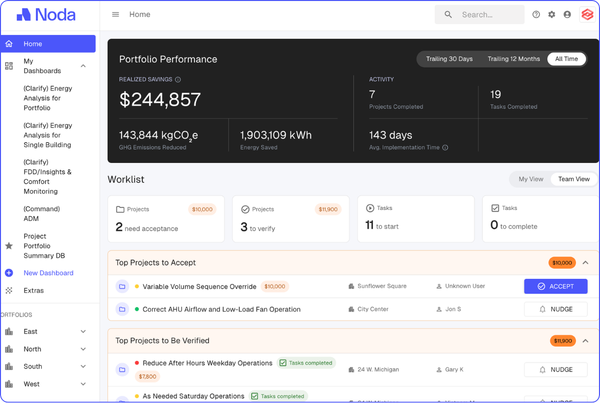The image size is (600, 403).
Task: Click the red layered app icon
Action: 587,15
